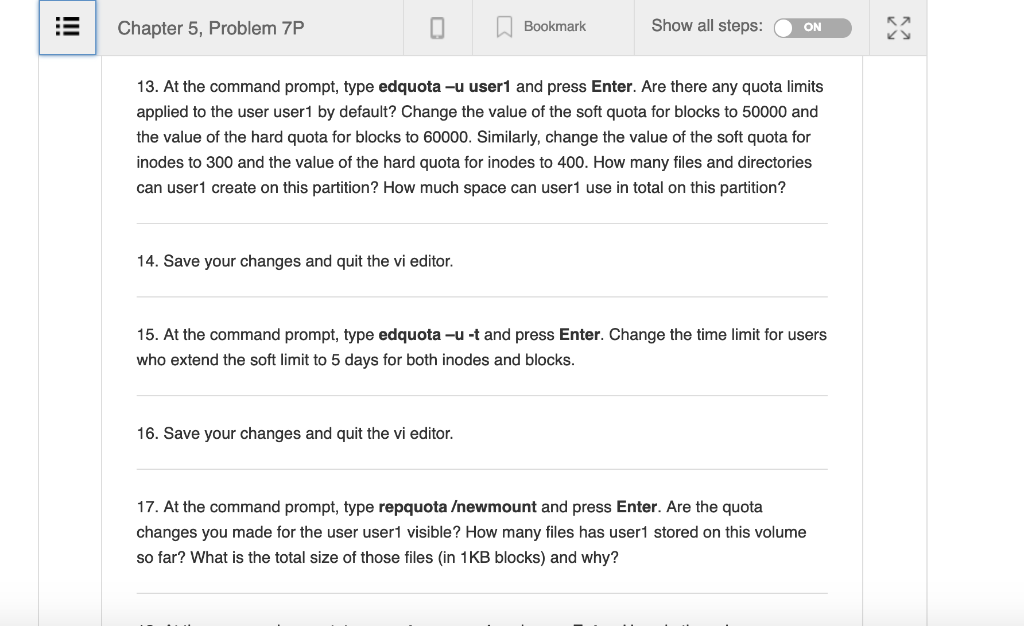Expand the solution to fullscreen

(899, 28)
